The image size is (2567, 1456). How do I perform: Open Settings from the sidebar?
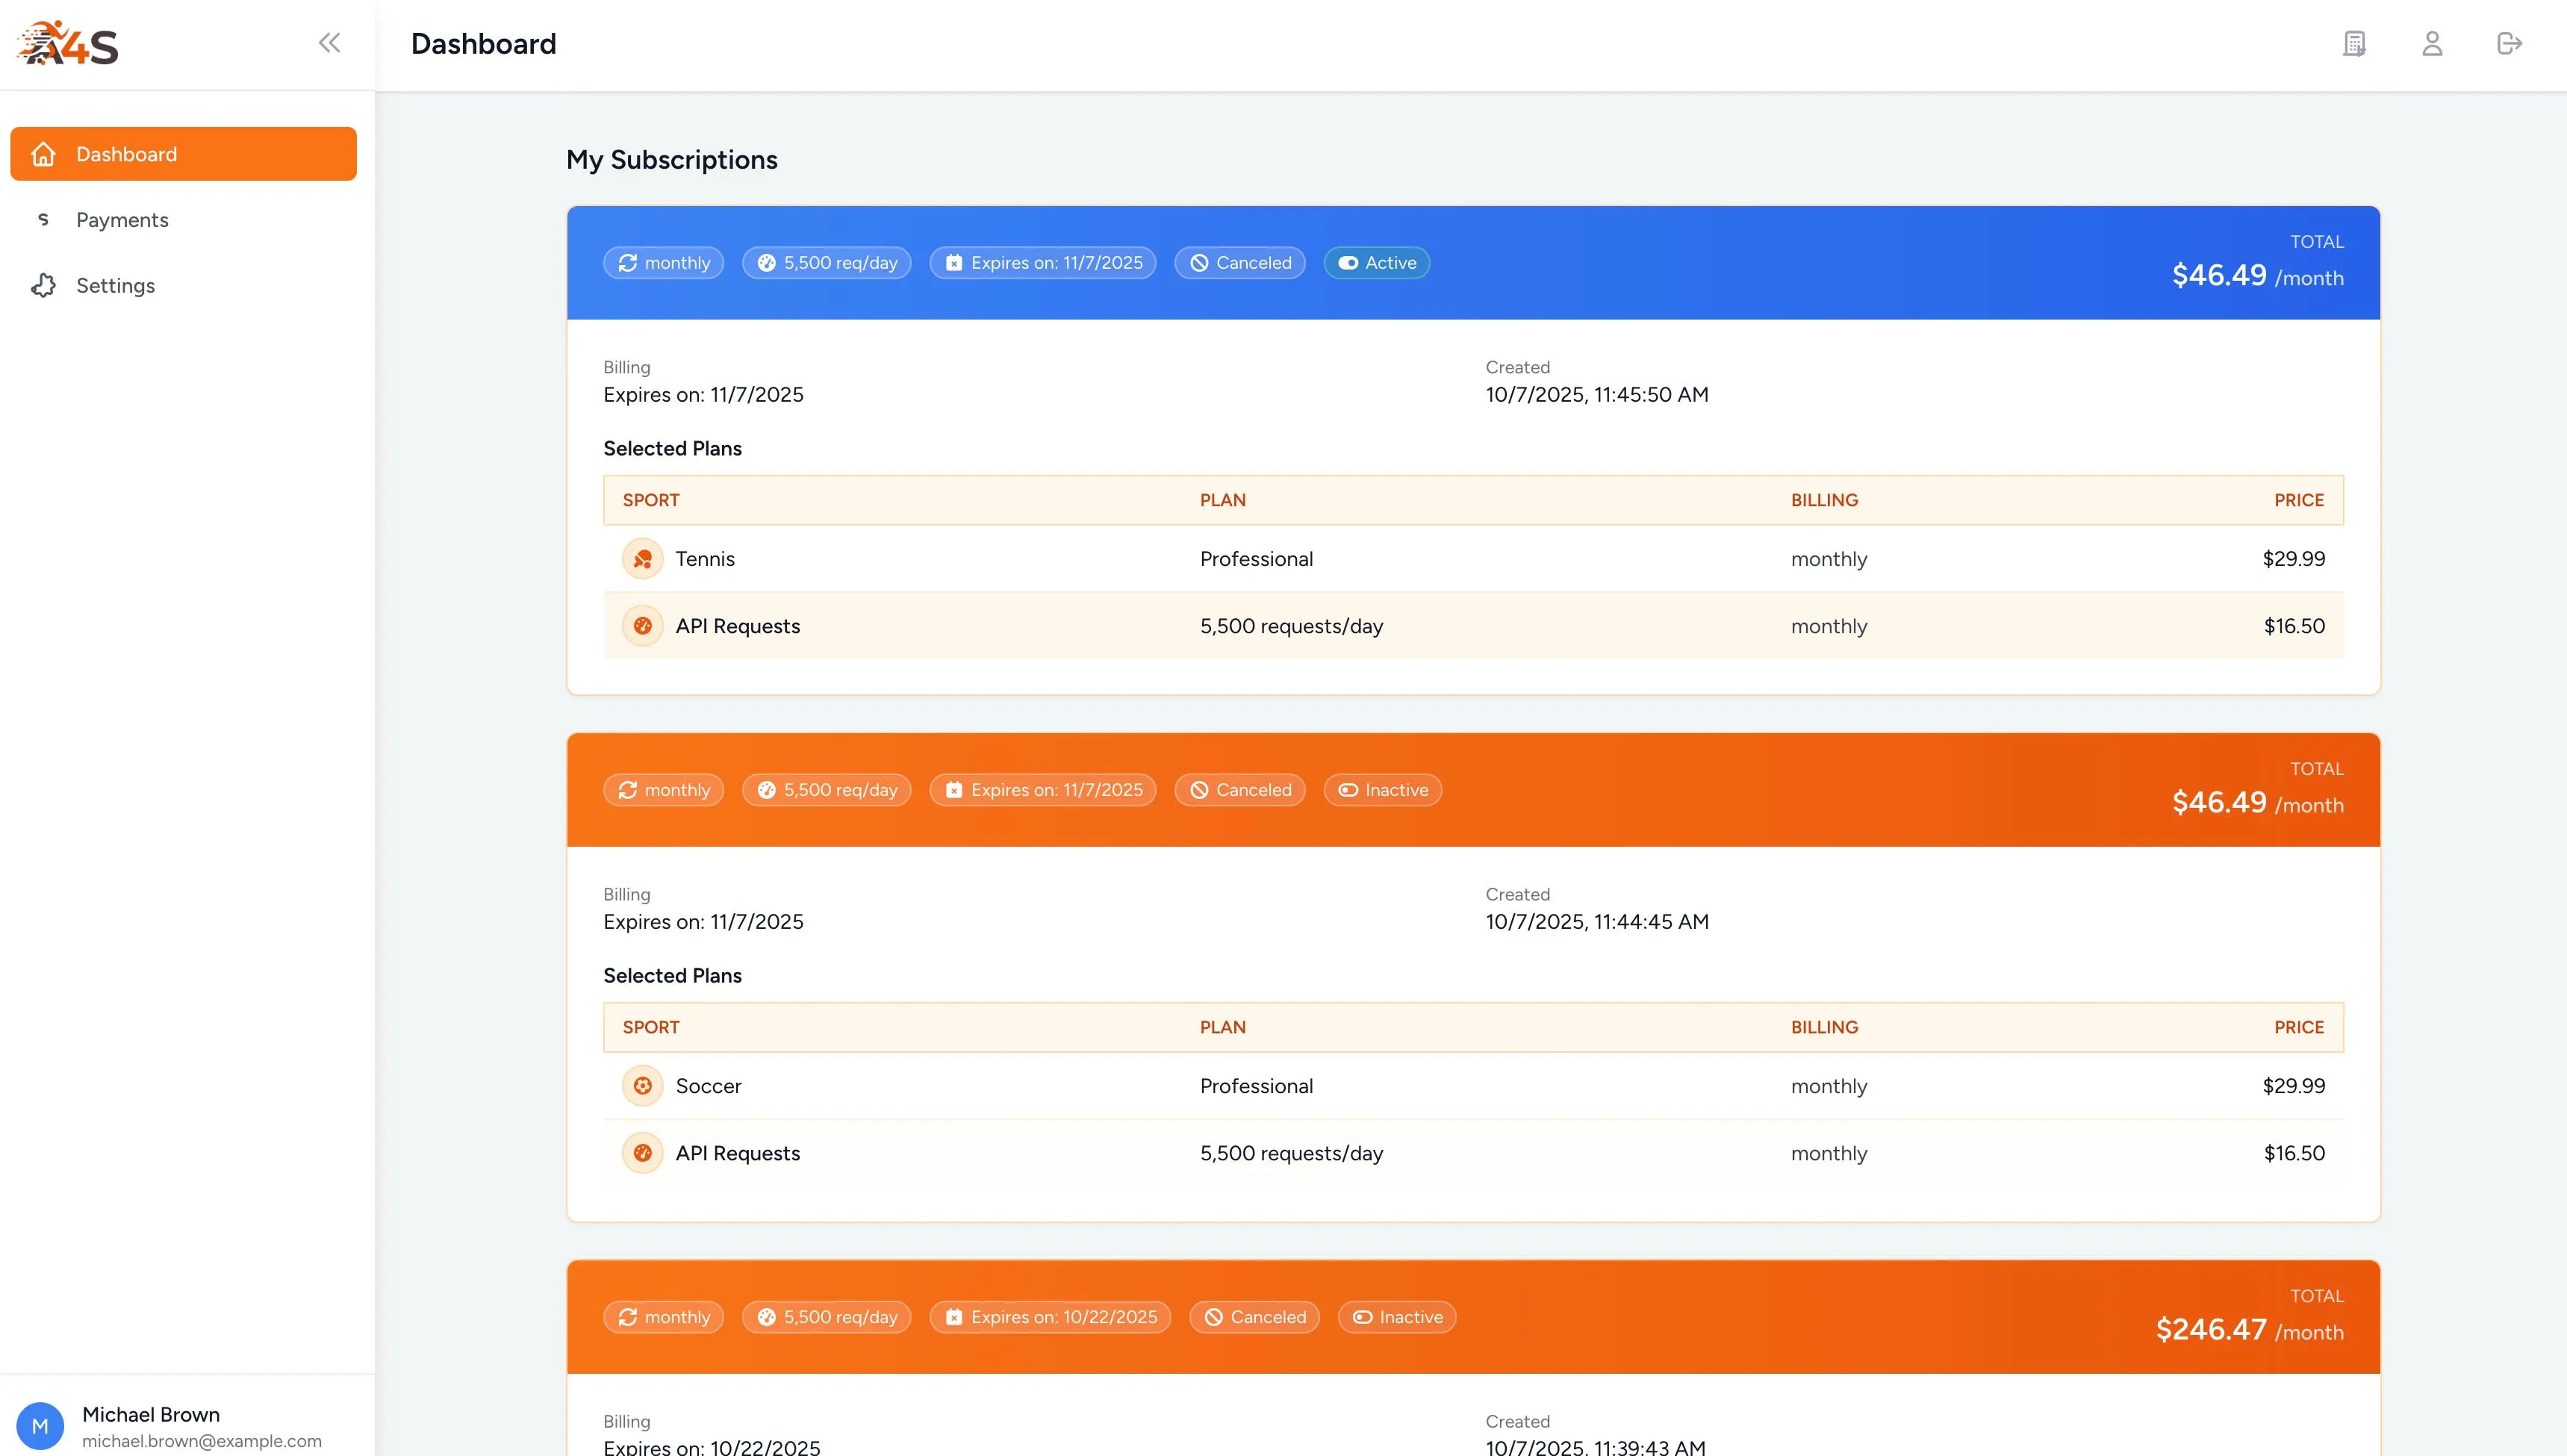[x=115, y=285]
